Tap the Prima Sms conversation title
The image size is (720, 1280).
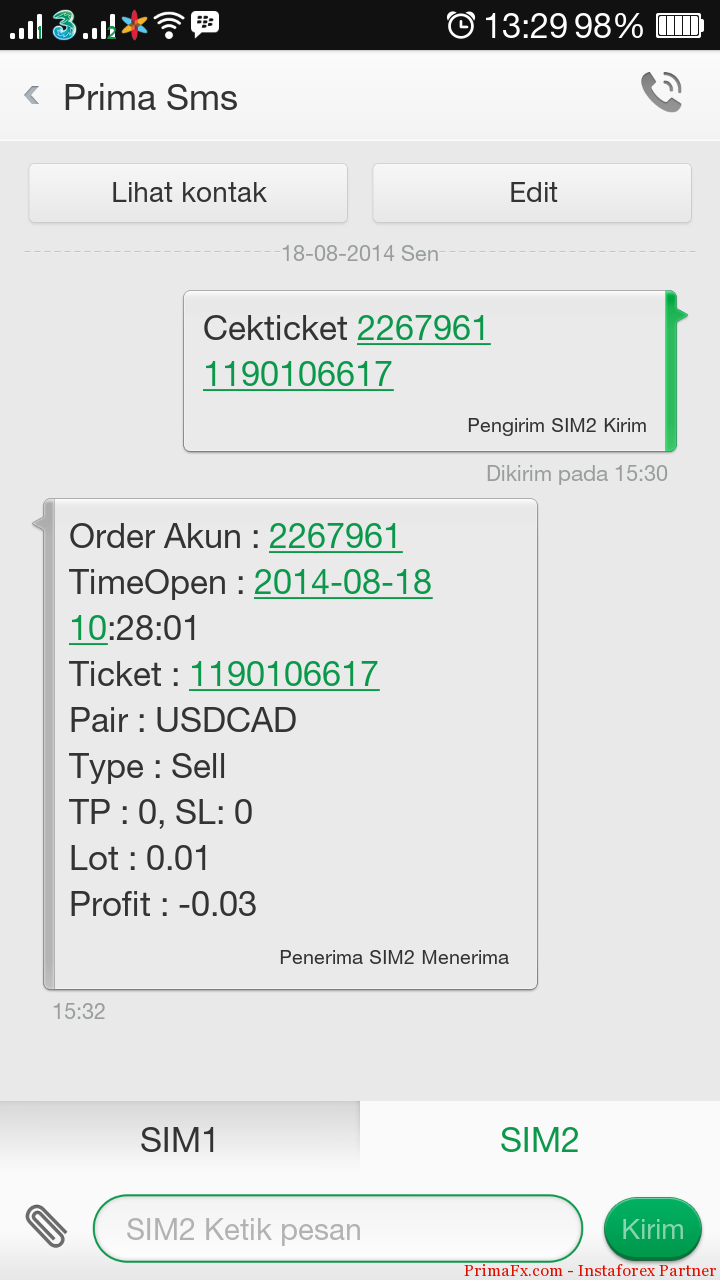(x=150, y=98)
